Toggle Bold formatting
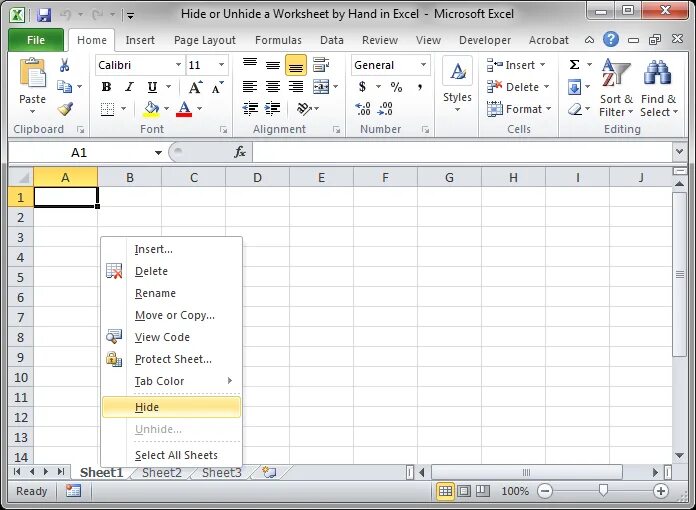The width and height of the screenshot is (696, 510). click(x=106, y=87)
